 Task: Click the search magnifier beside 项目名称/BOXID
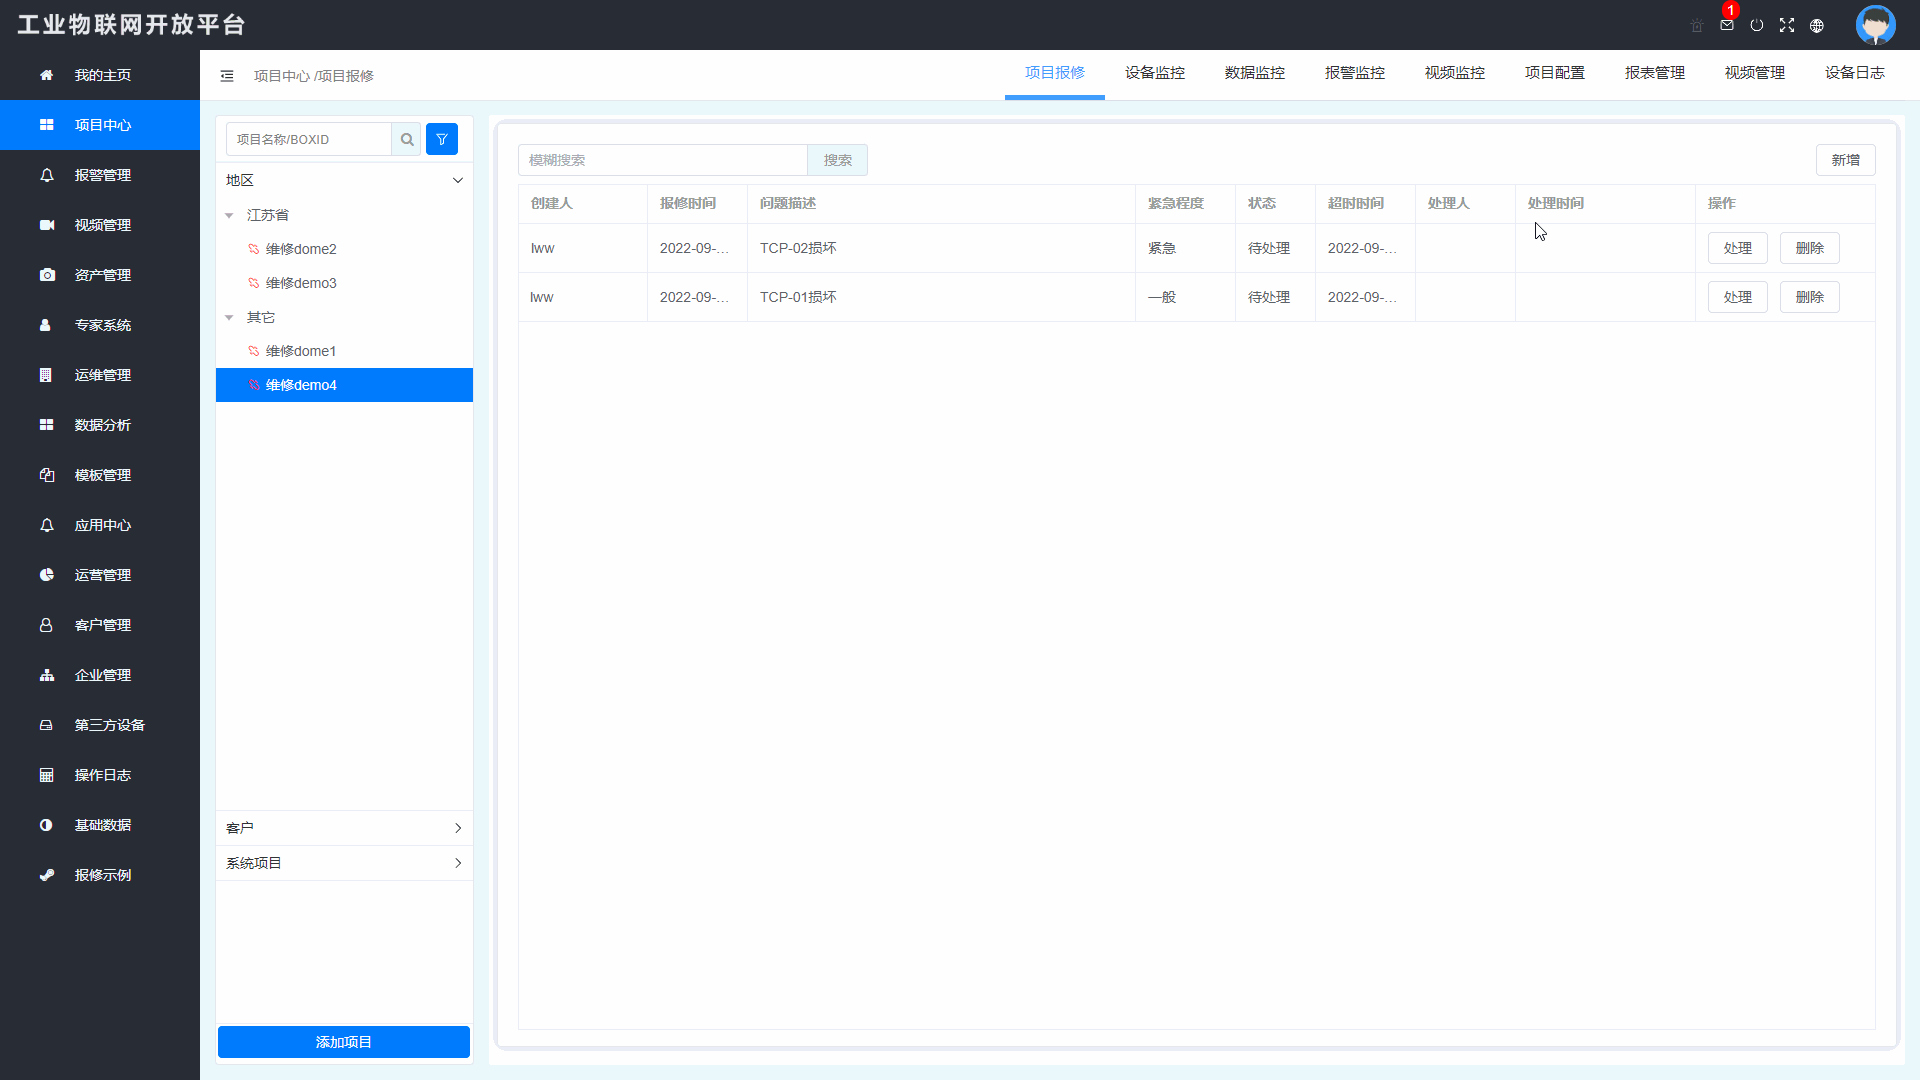click(407, 139)
